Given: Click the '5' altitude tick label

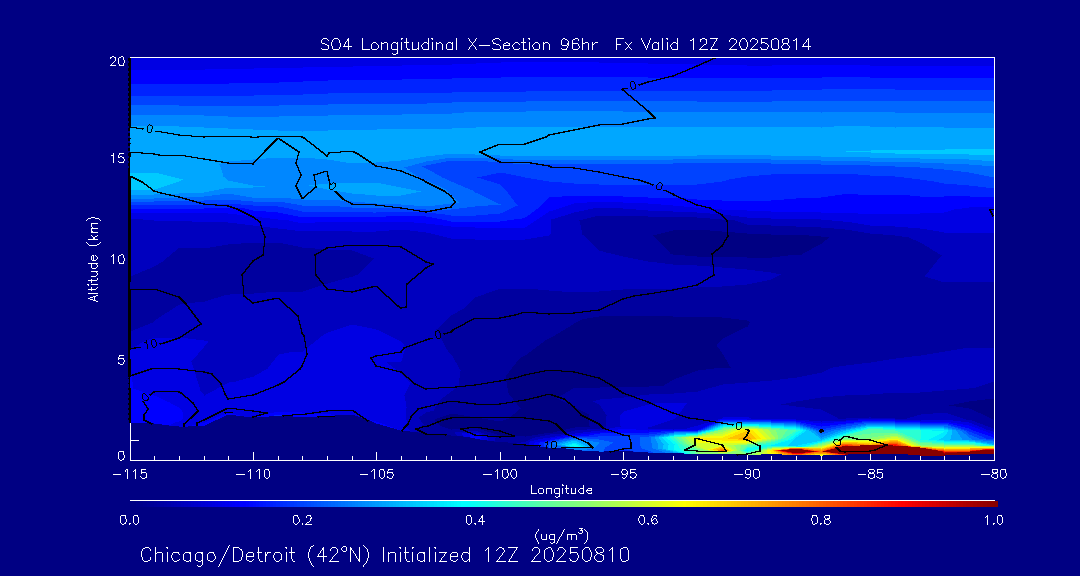Looking at the screenshot, I should point(121,360).
